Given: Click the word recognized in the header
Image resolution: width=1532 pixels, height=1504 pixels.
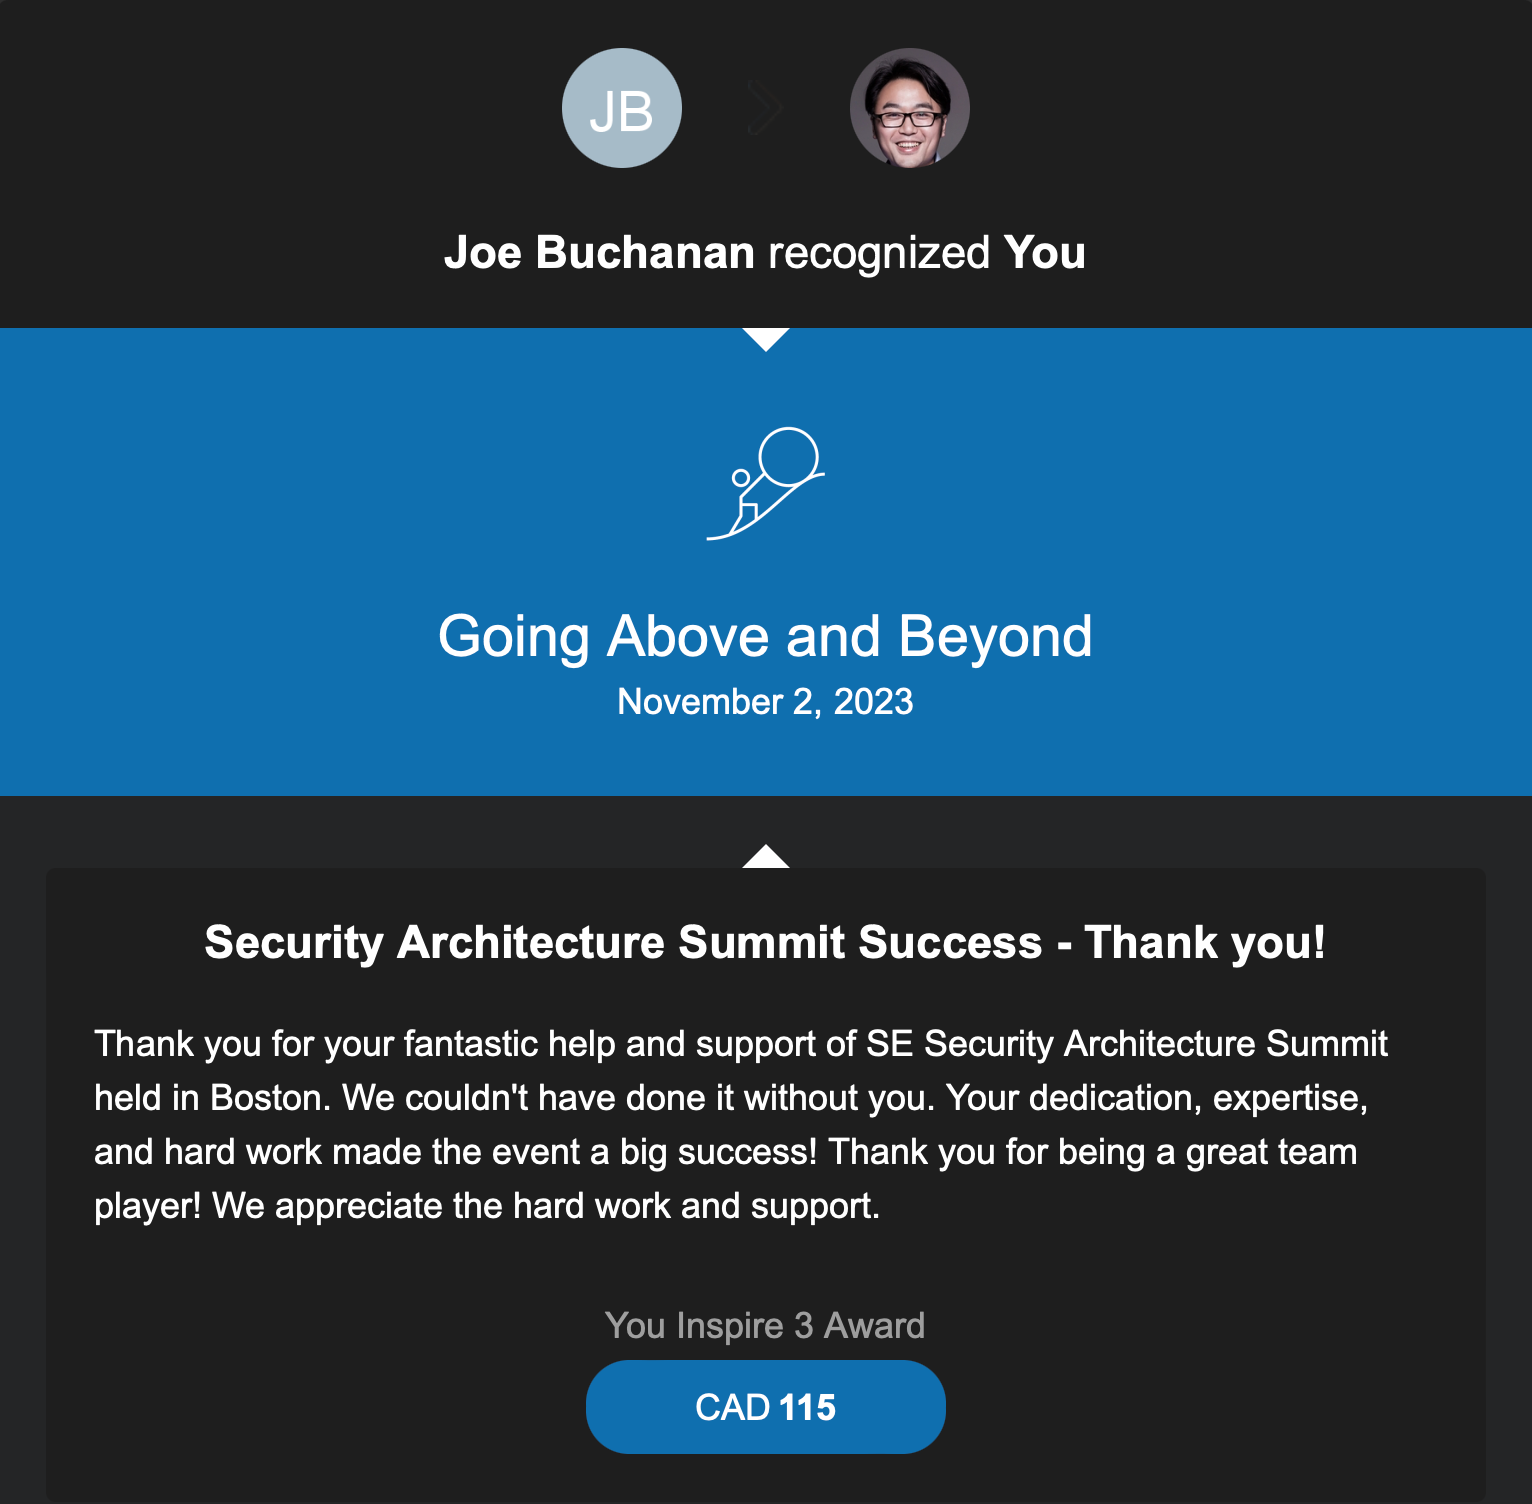Looking at the screenshot, I should 879,252.
